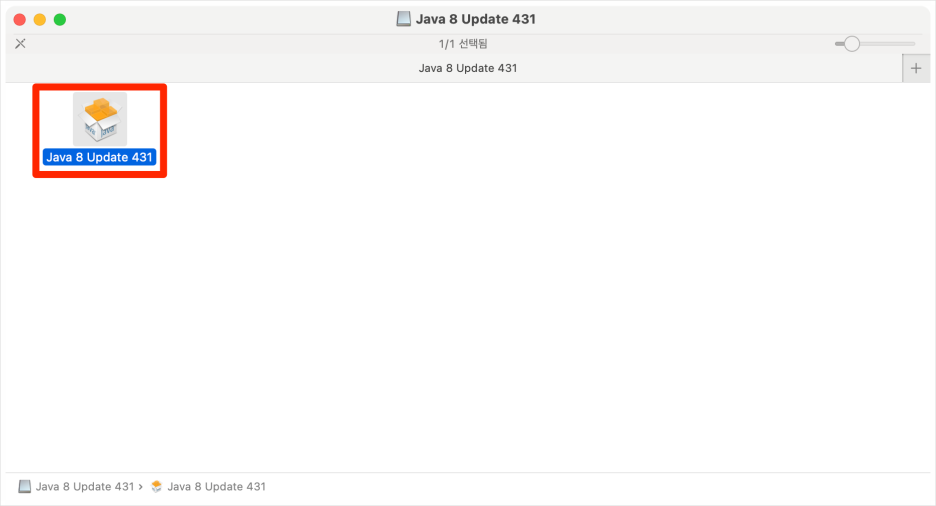Close the selection bar with the X icon

(x=20, y=44)
